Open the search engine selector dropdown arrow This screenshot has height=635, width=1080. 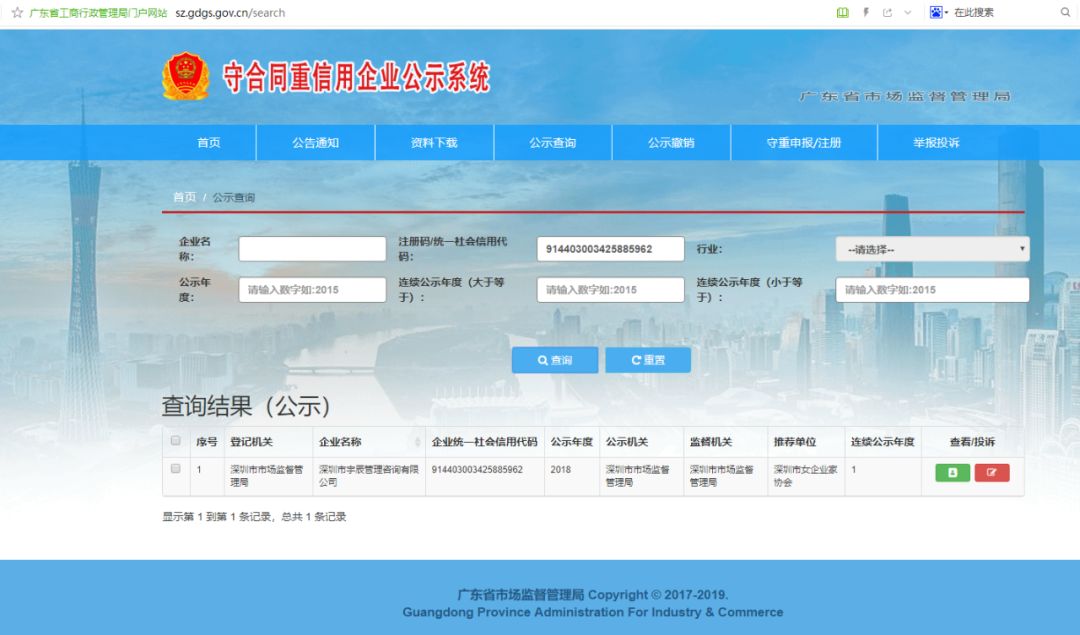pos(948,12)
